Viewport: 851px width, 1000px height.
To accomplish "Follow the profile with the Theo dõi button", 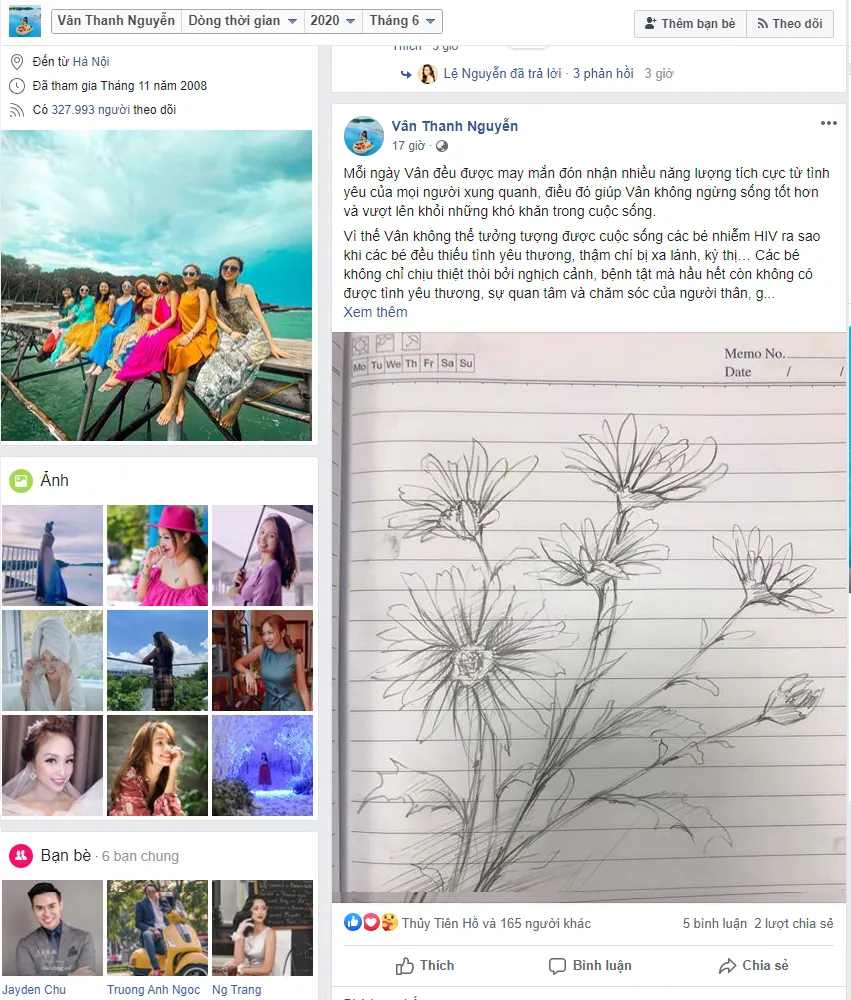I will [x=790, y=24].
